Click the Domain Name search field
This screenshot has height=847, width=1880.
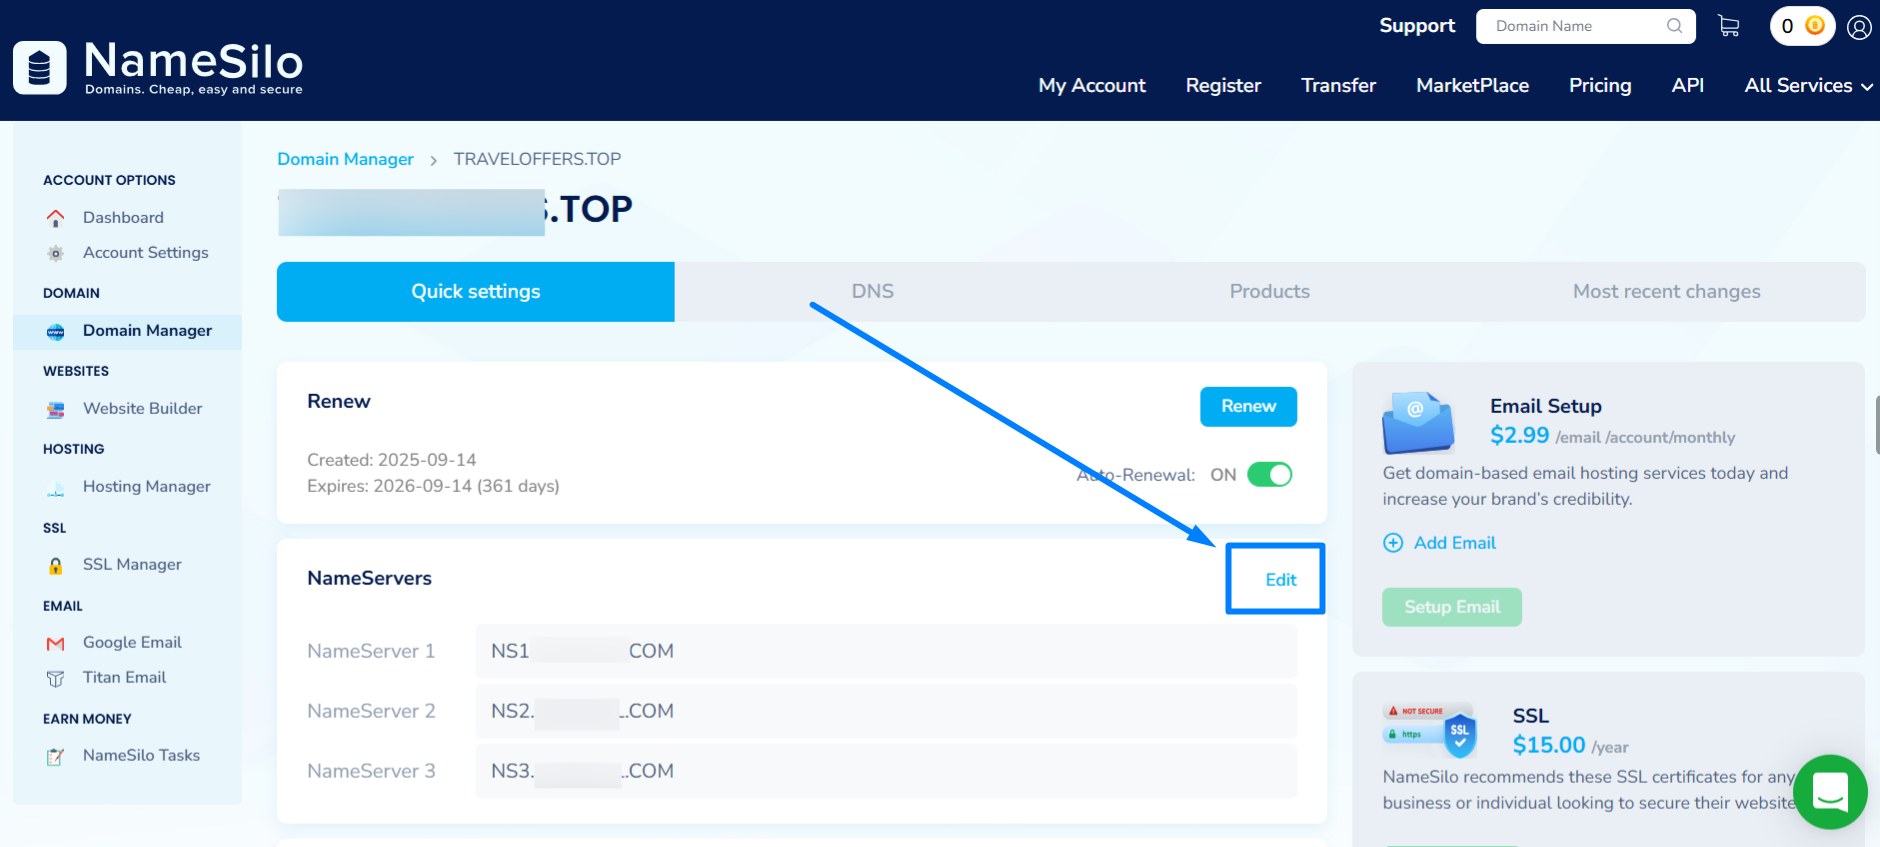pyautogui.click(x=1575, y=27)
